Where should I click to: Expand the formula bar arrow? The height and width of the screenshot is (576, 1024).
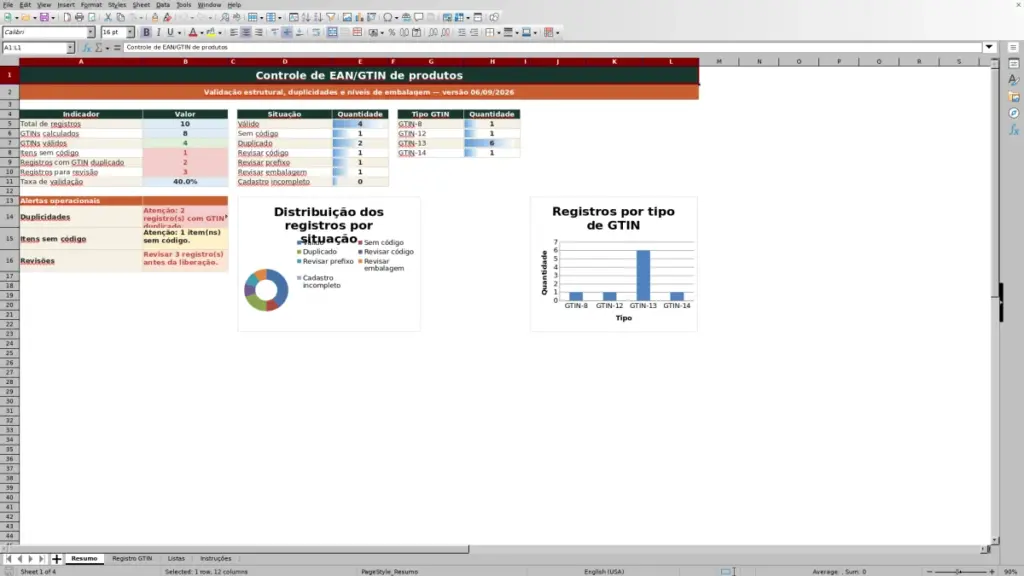click(989, 48)
